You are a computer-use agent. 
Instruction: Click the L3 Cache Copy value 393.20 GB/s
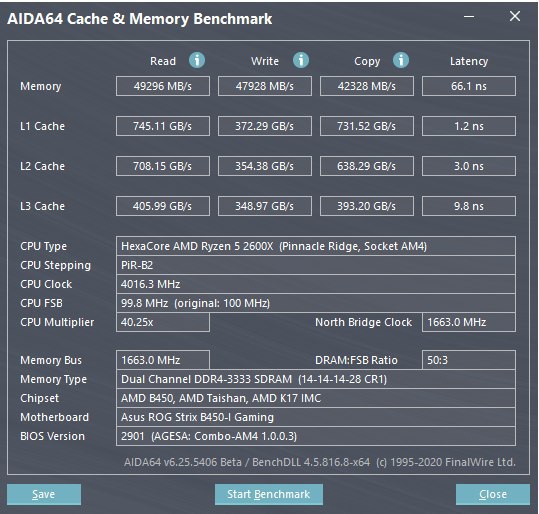coord(367,206)
